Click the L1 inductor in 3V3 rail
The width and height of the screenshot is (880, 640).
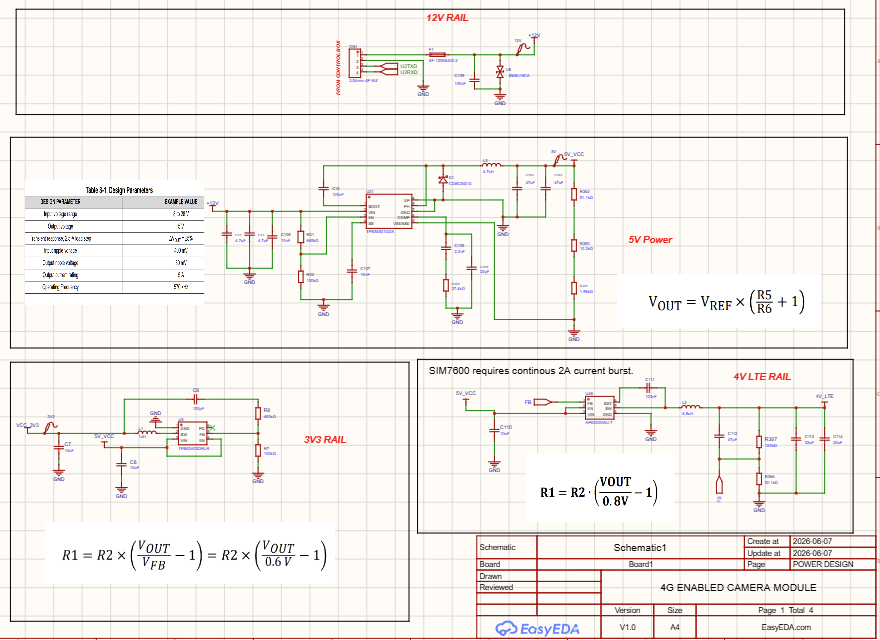(148, 433)
